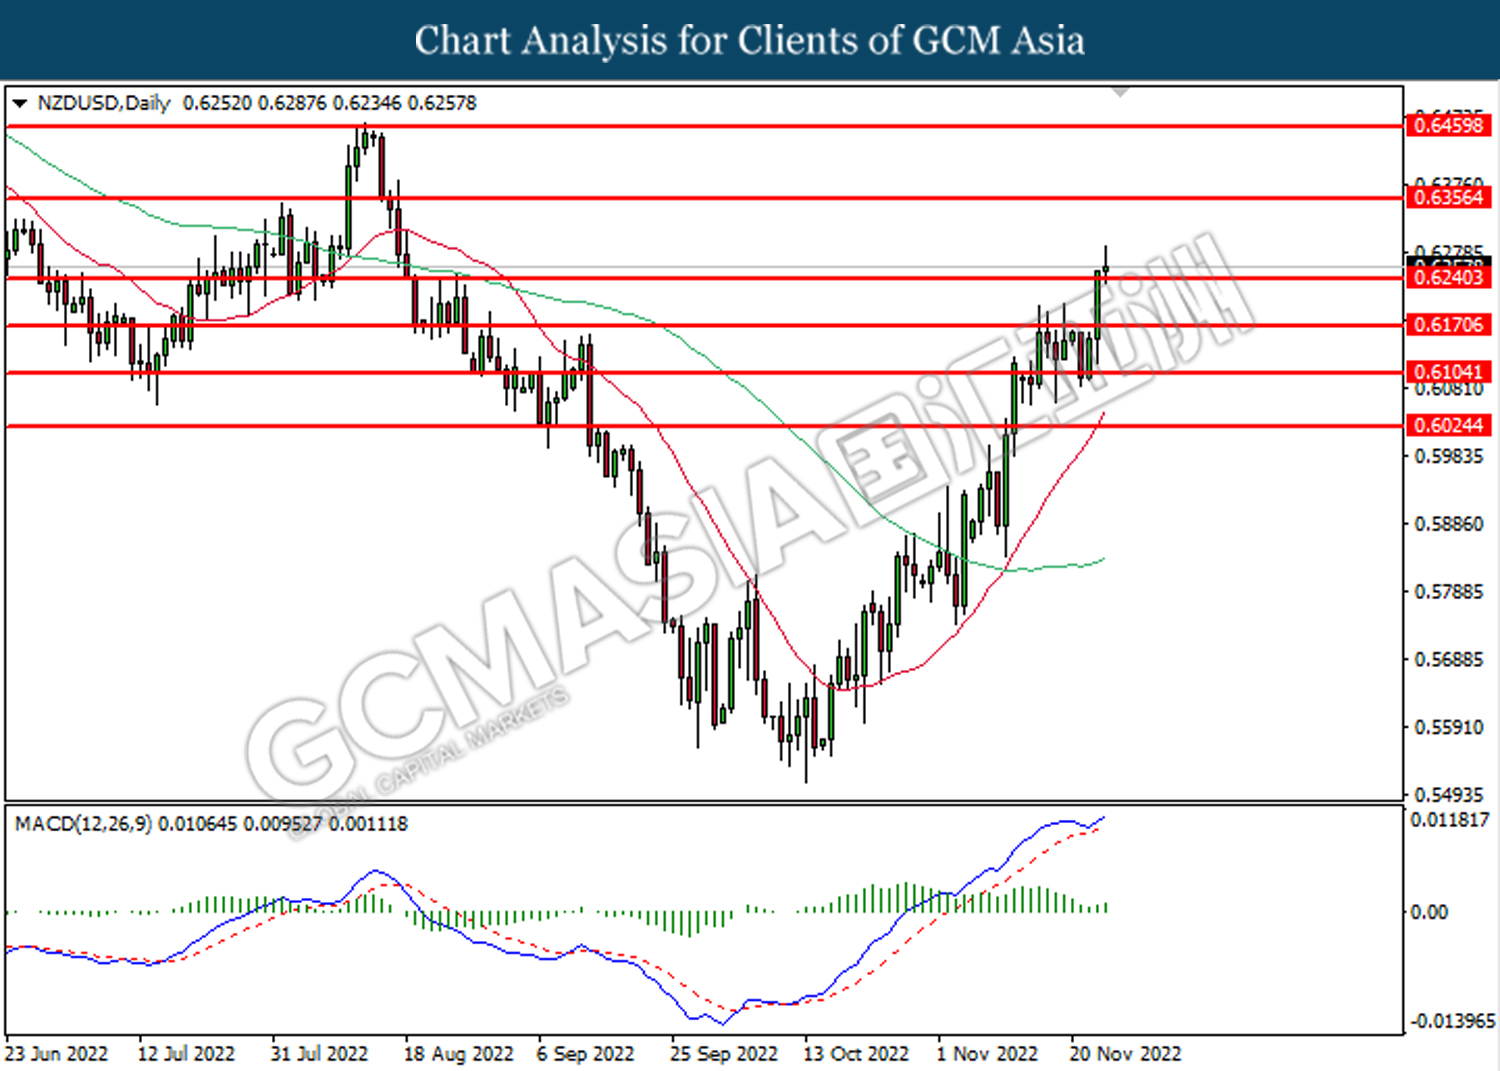Click the 0.62403 red price label
Image resolution: width=1500 pixels, height=1071 pixels.
(1448, 277)
